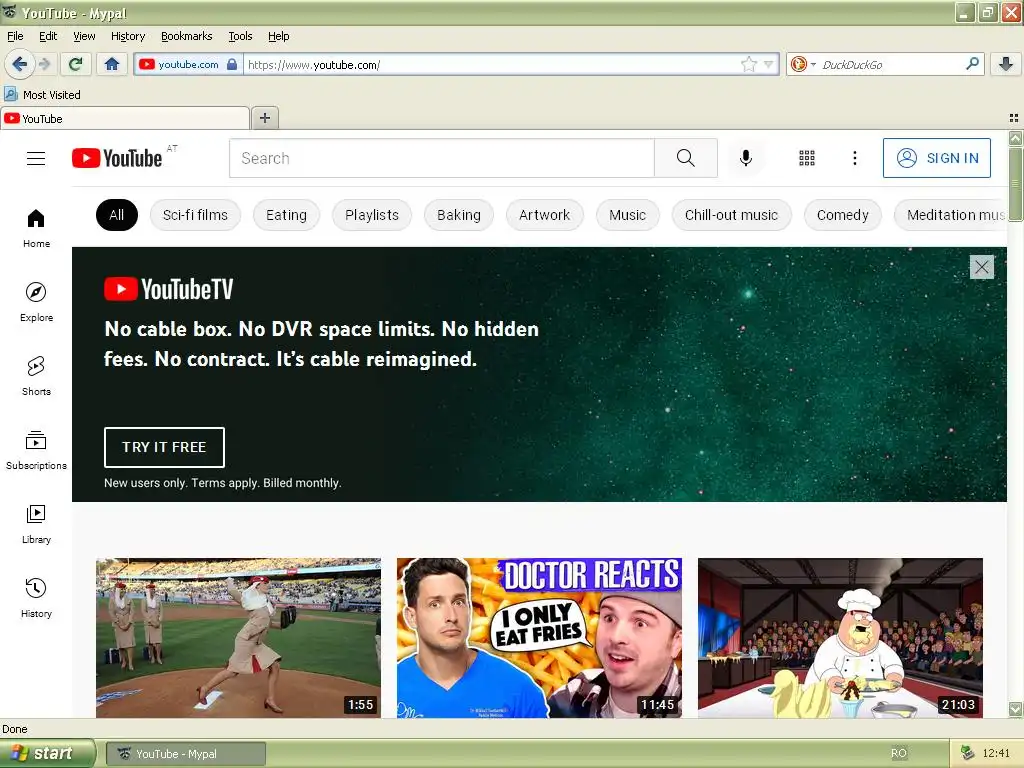The width and height of the screenshot is (1024, 768).
Task: Open the Windows start button
Action: point(48,753)
